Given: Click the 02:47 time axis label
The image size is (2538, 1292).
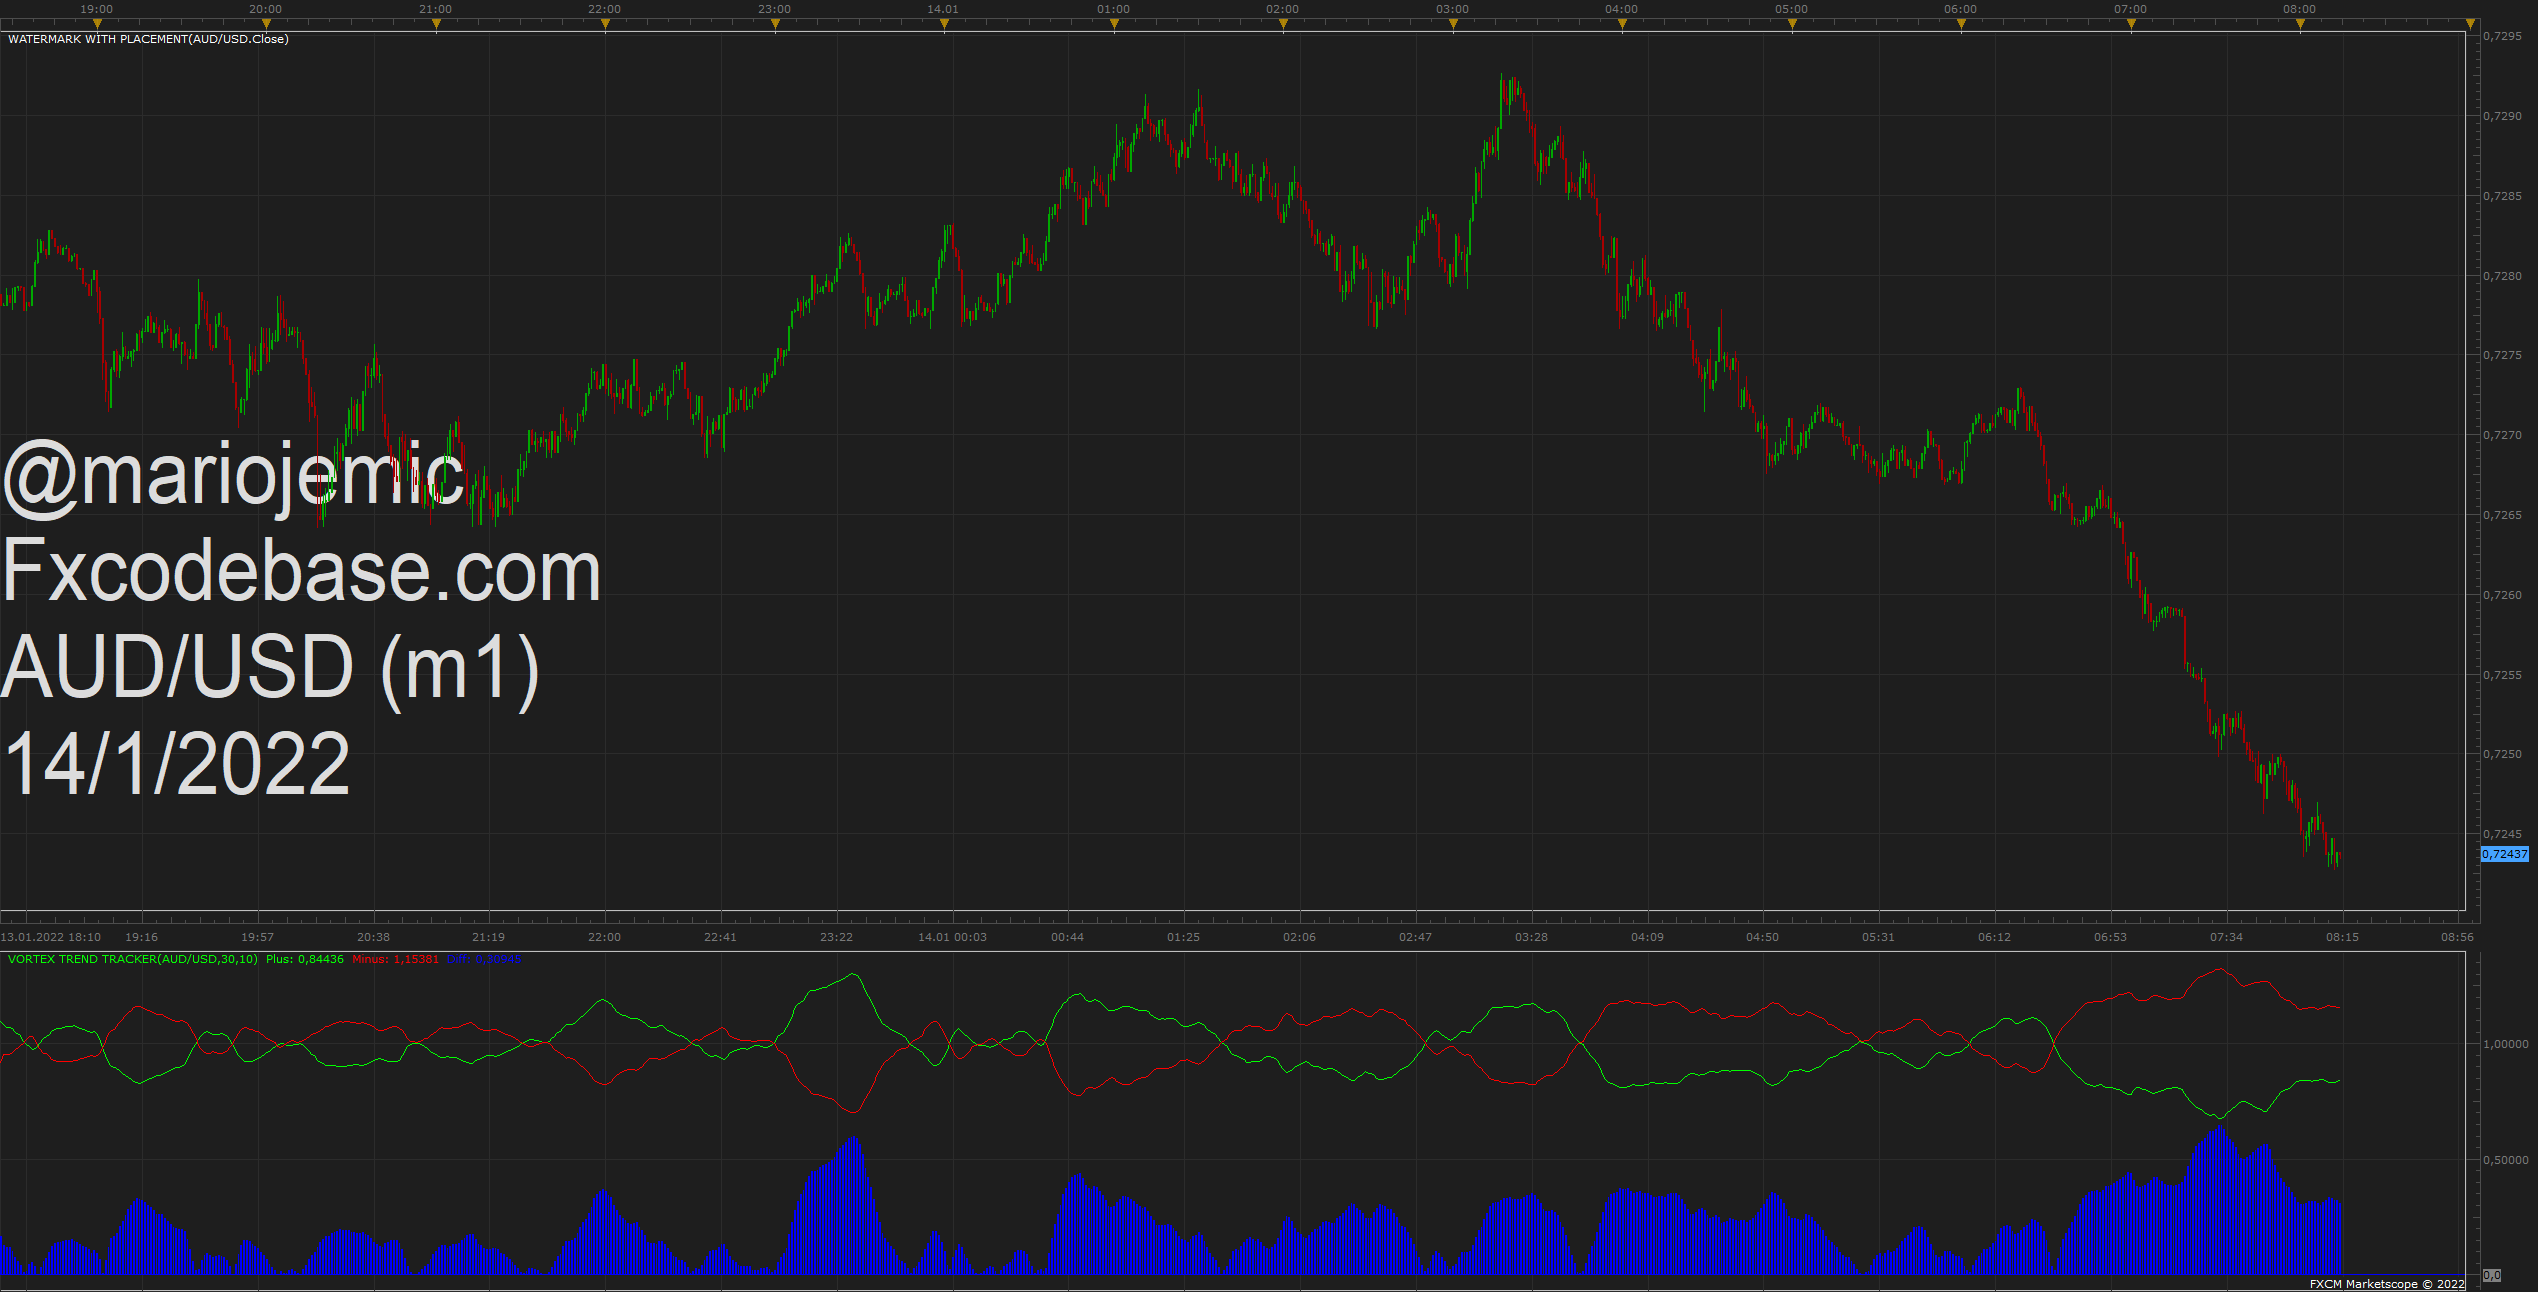Looking at the screenshot, I should point(1416,937).
